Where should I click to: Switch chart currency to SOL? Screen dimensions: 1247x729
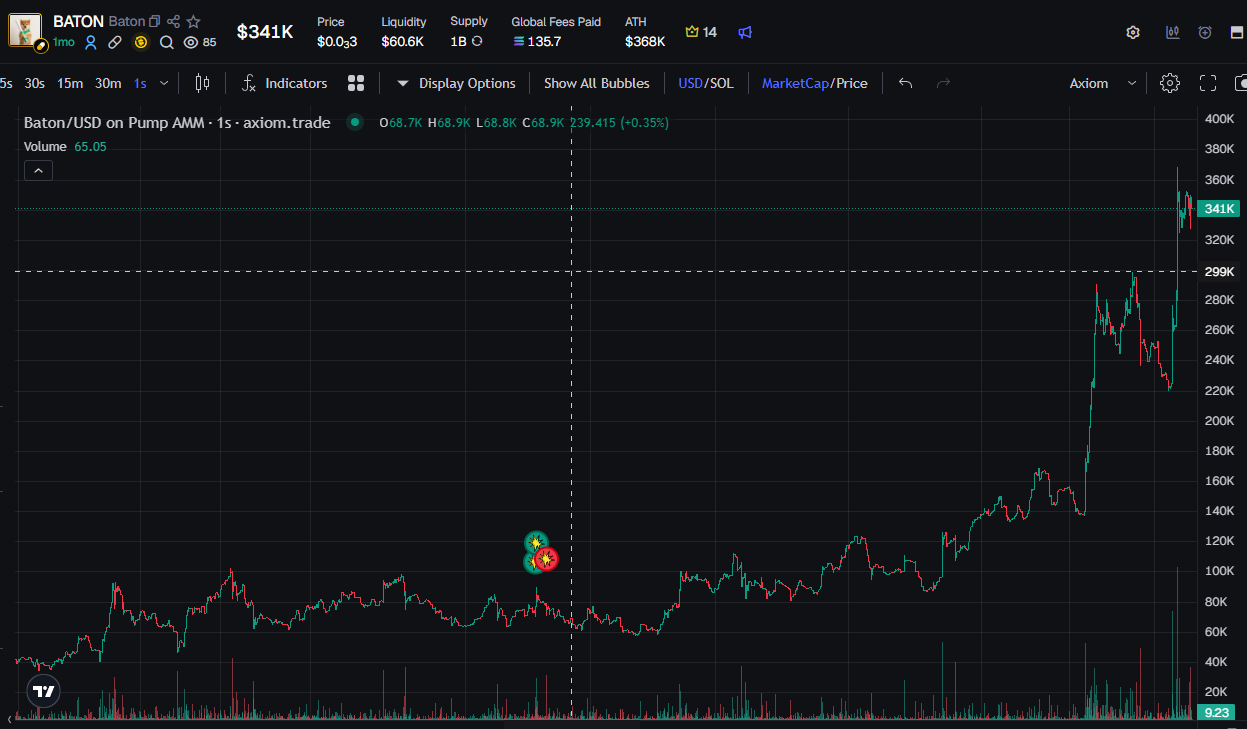click(721, 83)
